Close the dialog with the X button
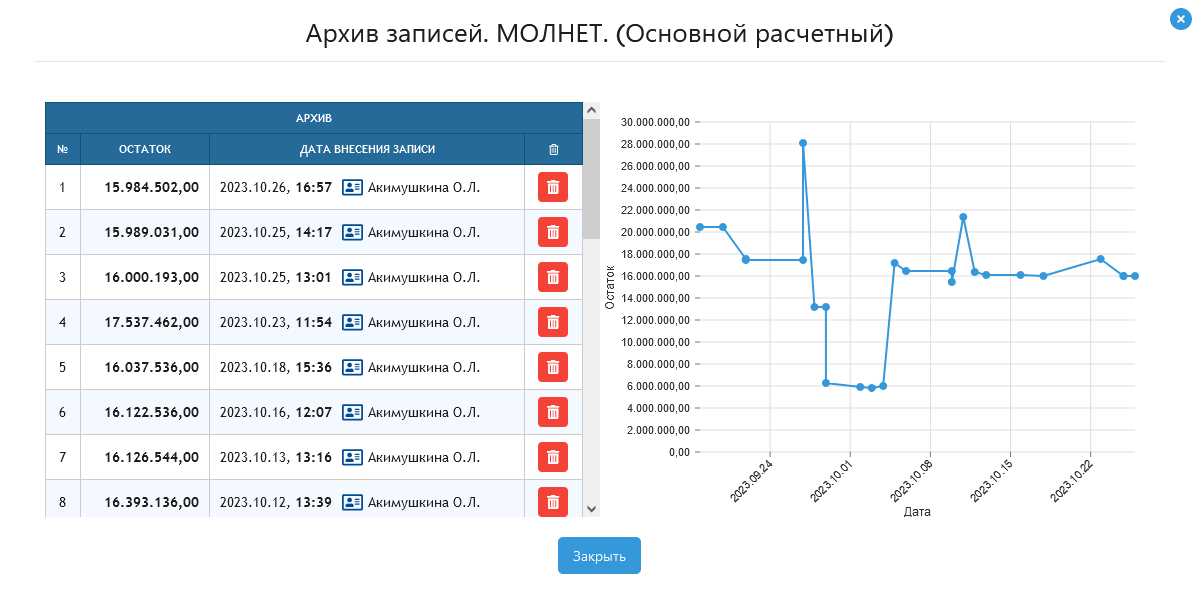This screenshot has height=589, width=1200. [1179, 18]
